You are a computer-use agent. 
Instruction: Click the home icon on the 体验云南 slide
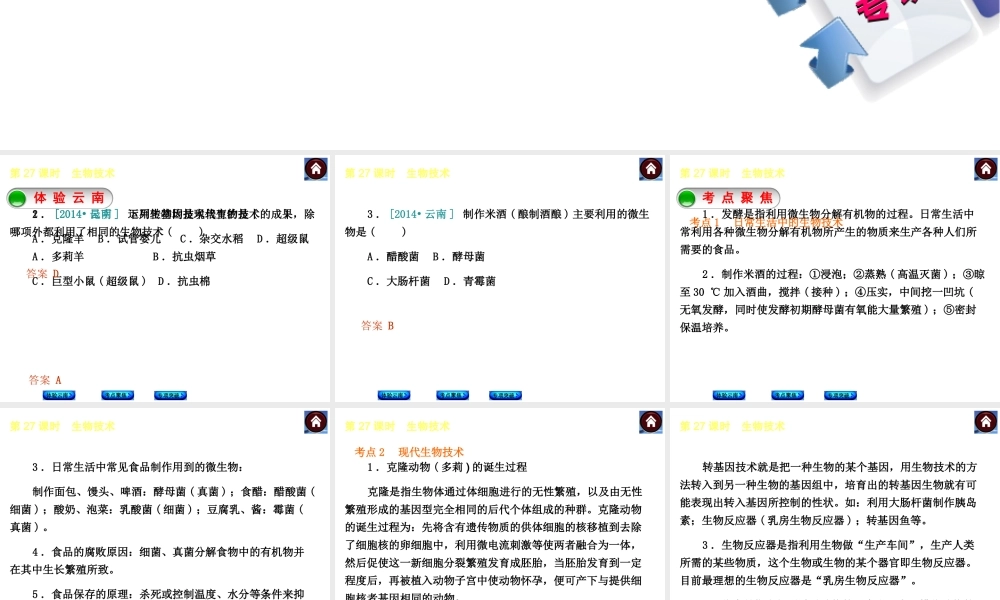[316, 169]
